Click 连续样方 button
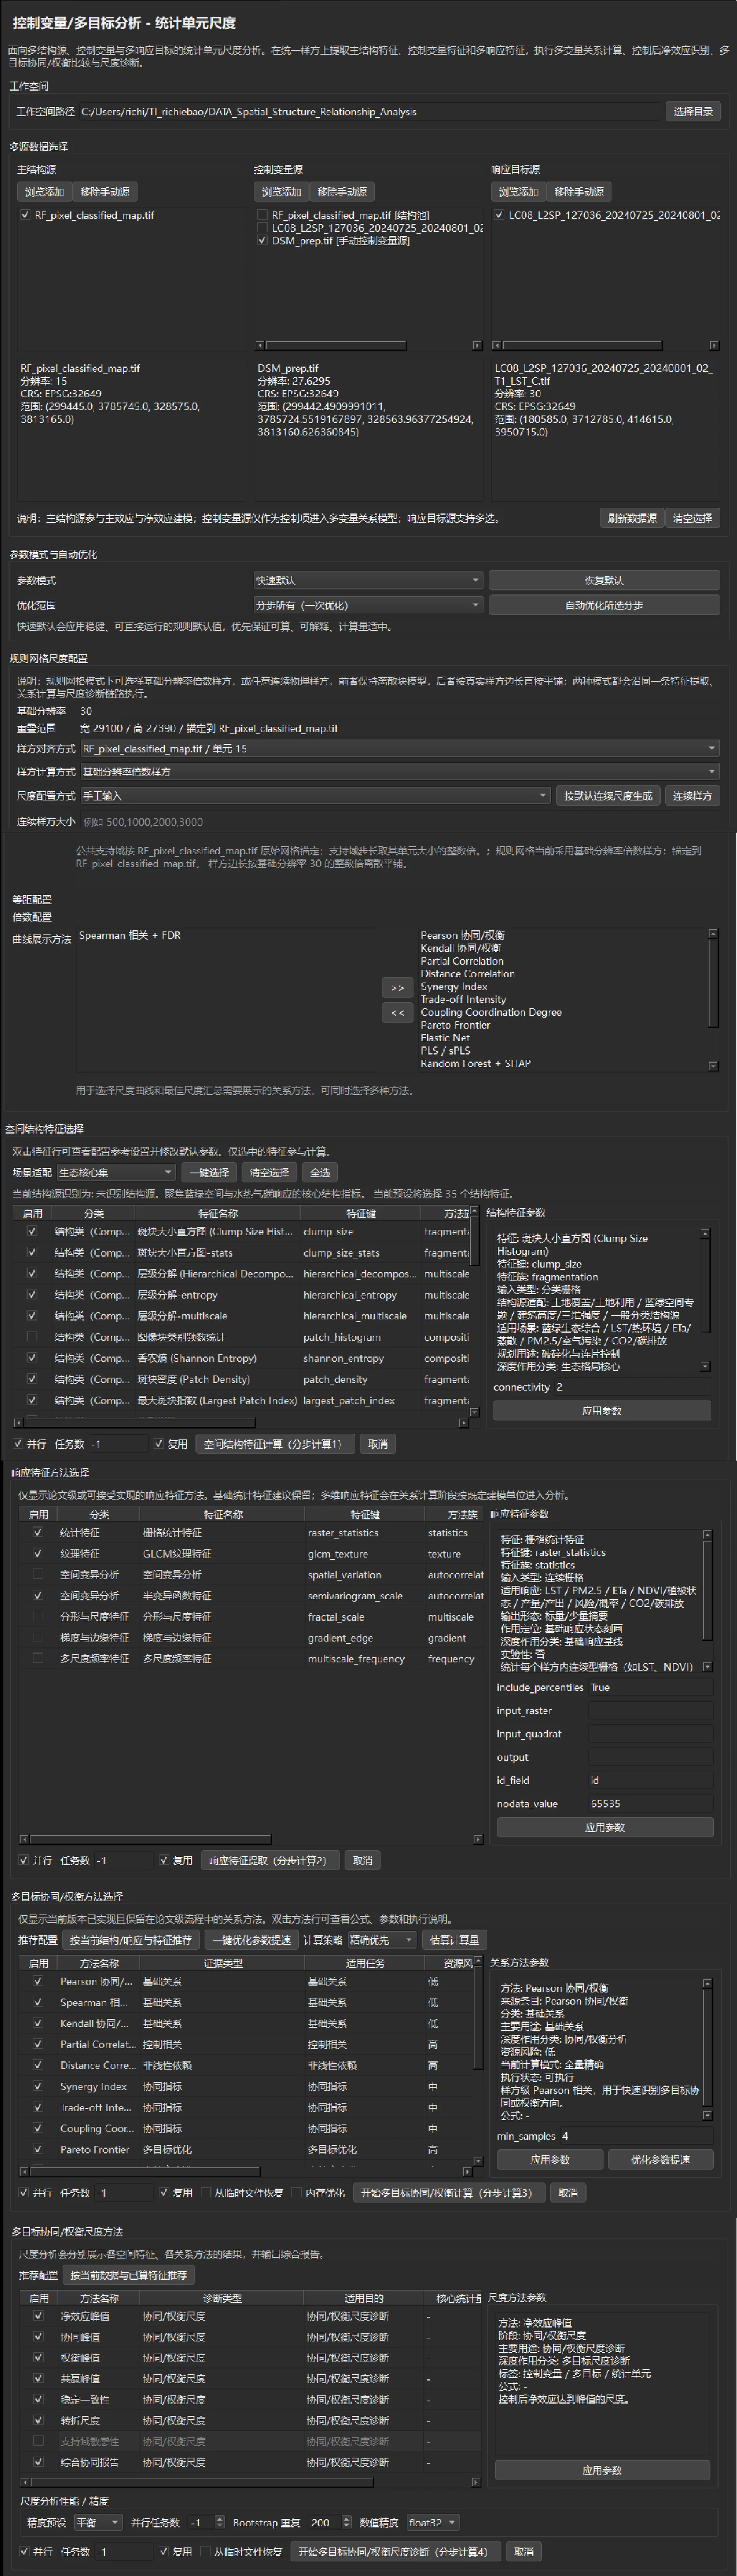Screen dimensions: 737x2576 [692, 796]
